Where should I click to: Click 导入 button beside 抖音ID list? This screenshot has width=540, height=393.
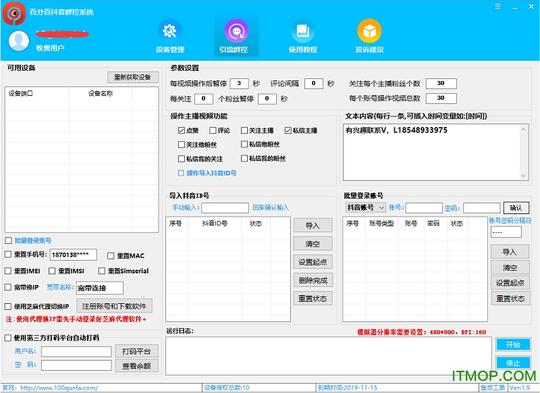[x=313, y=226]
